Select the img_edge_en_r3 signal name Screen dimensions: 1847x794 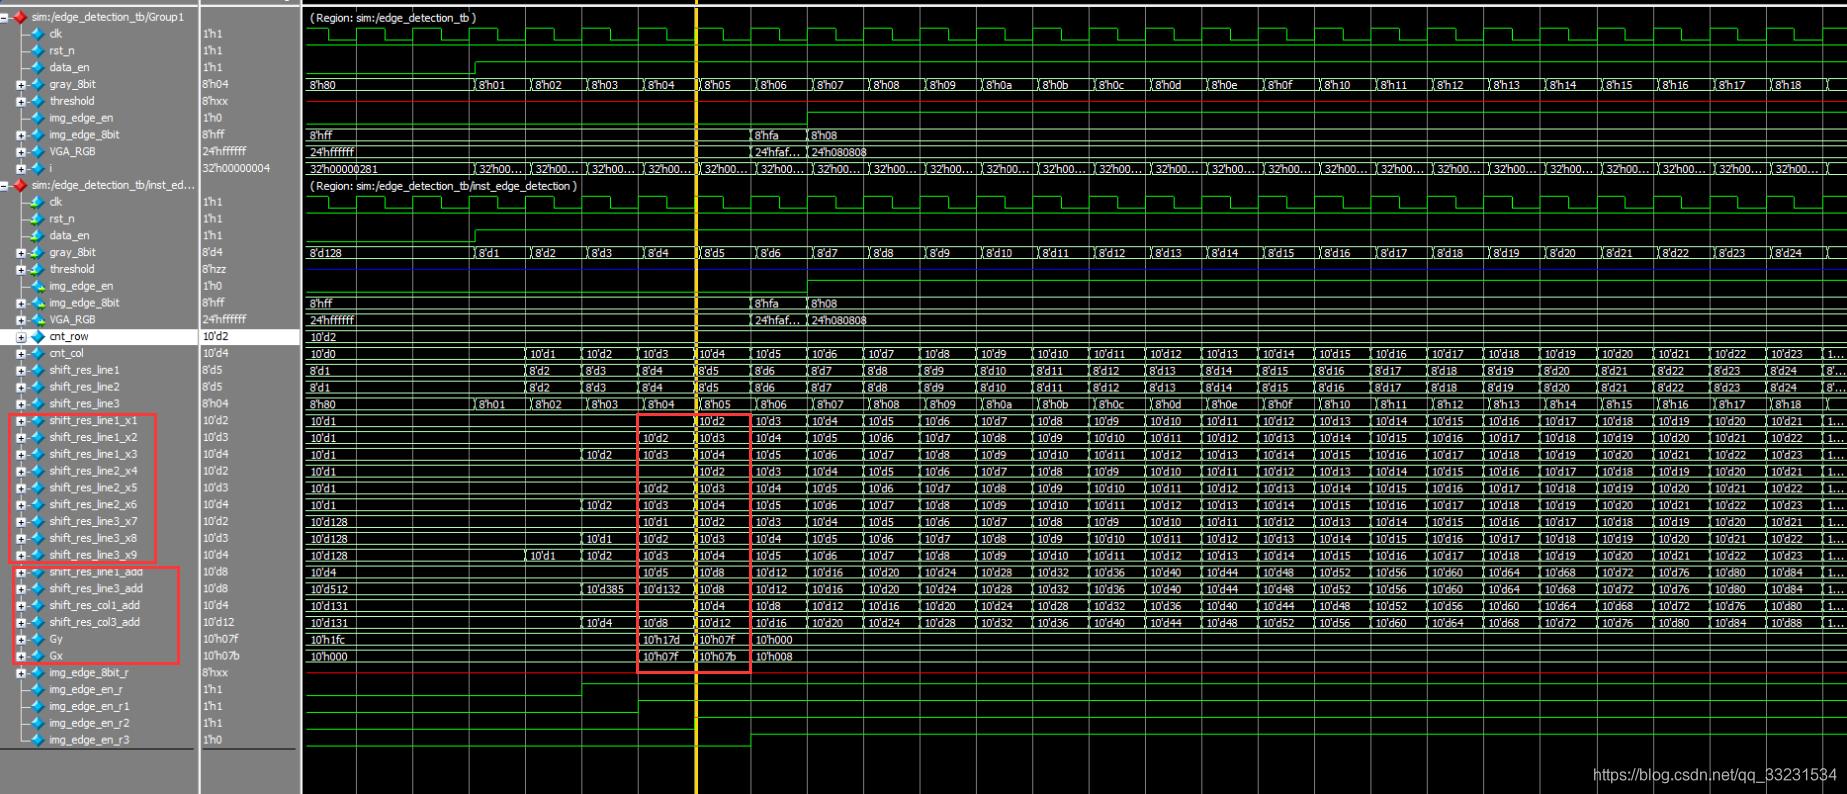tap(89, 740)
